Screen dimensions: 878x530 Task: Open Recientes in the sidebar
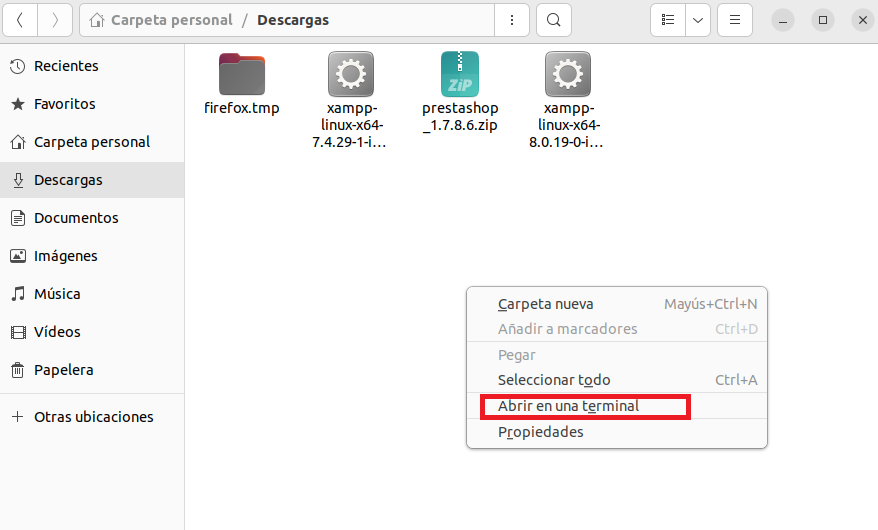coord(66,66)
